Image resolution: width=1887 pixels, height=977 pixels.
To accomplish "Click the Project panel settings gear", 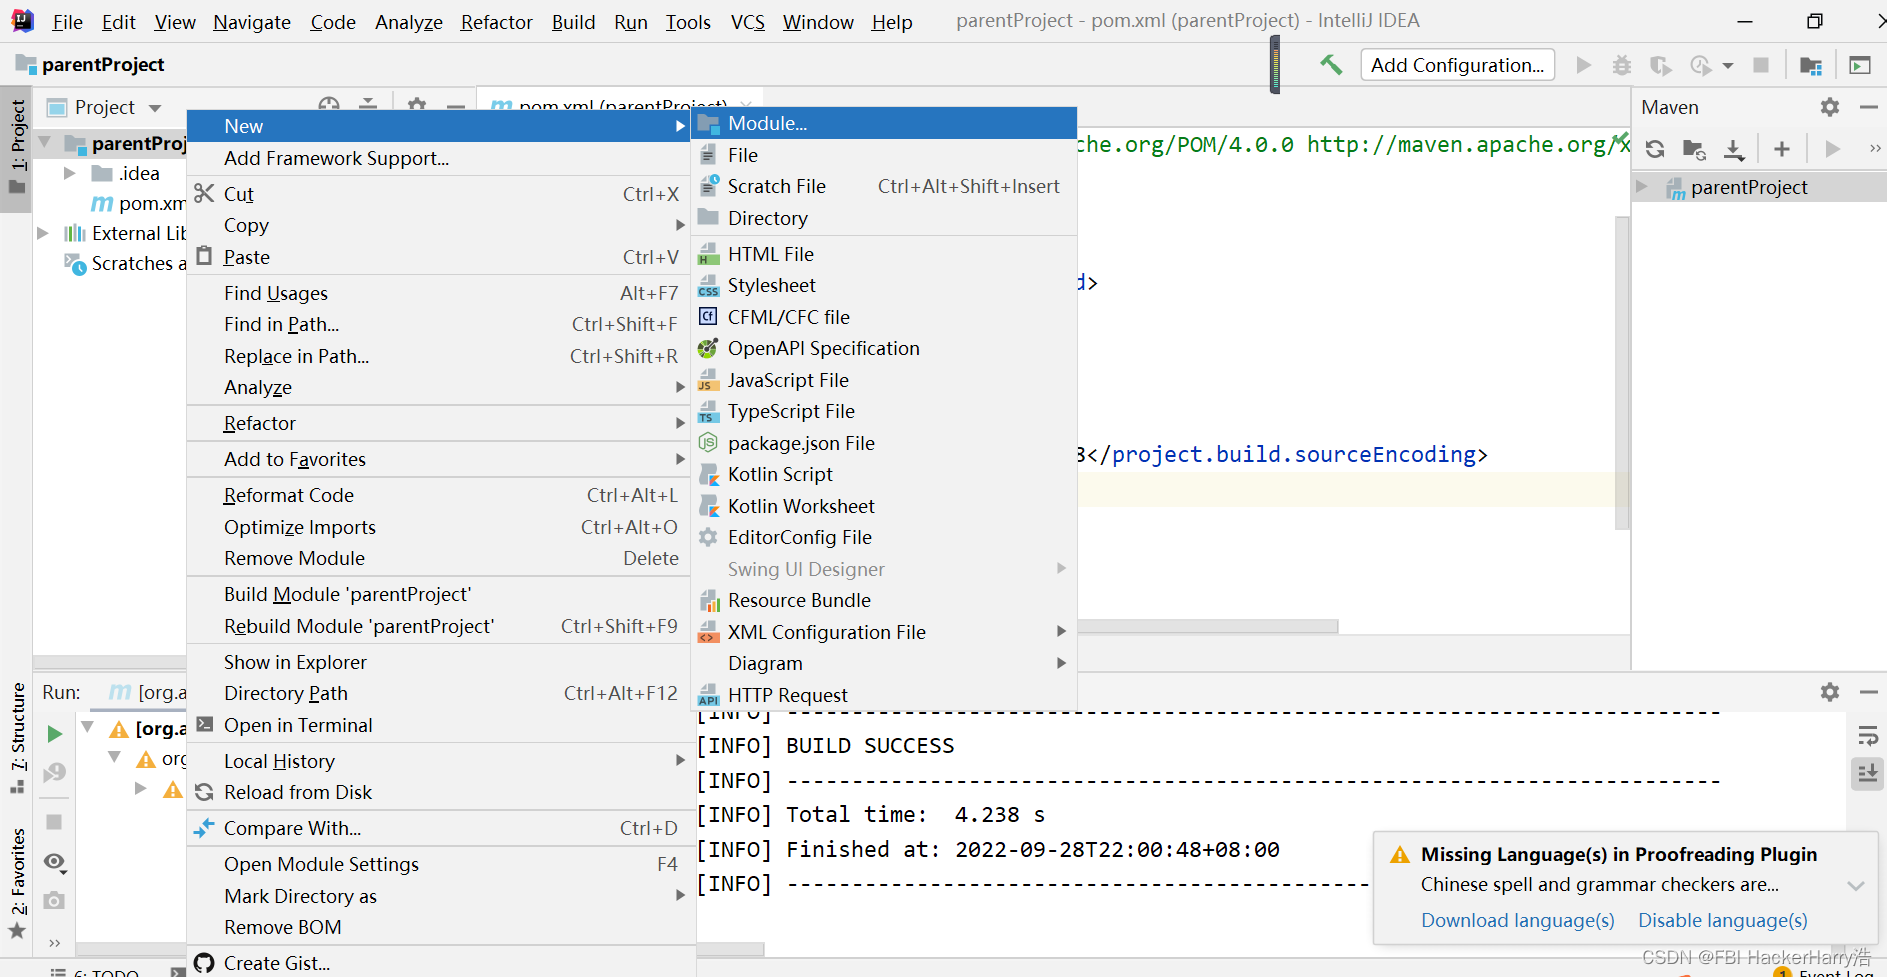I will [x=417, y=105].
